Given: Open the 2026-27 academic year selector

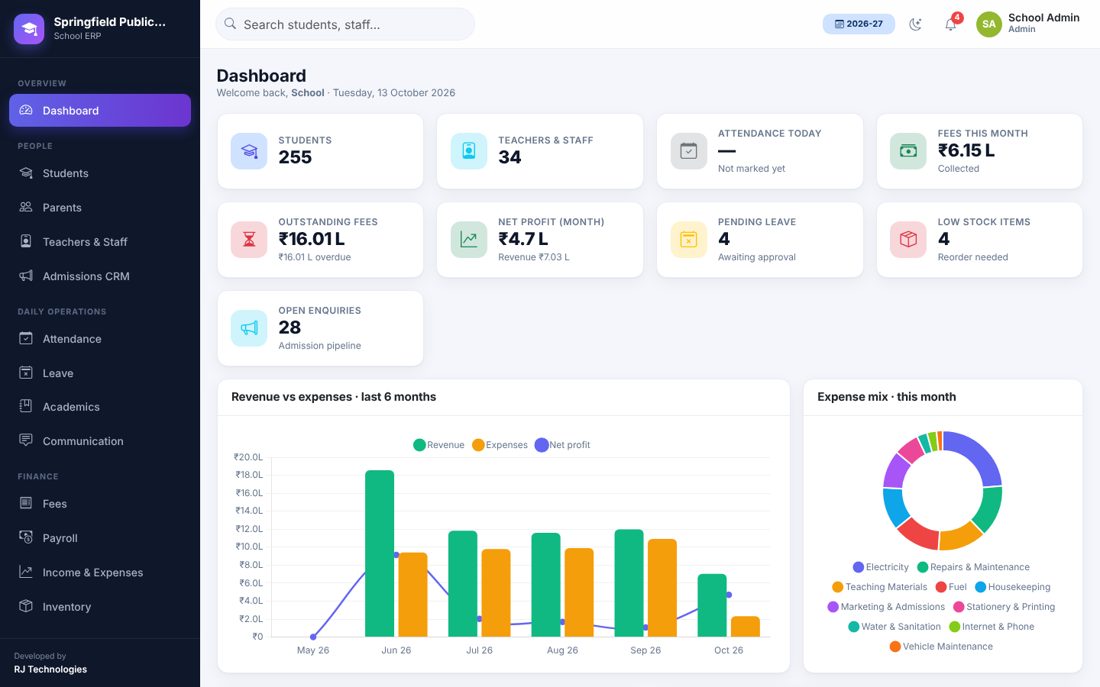Looking at the screenshot, I should click(x=859, y=24).
